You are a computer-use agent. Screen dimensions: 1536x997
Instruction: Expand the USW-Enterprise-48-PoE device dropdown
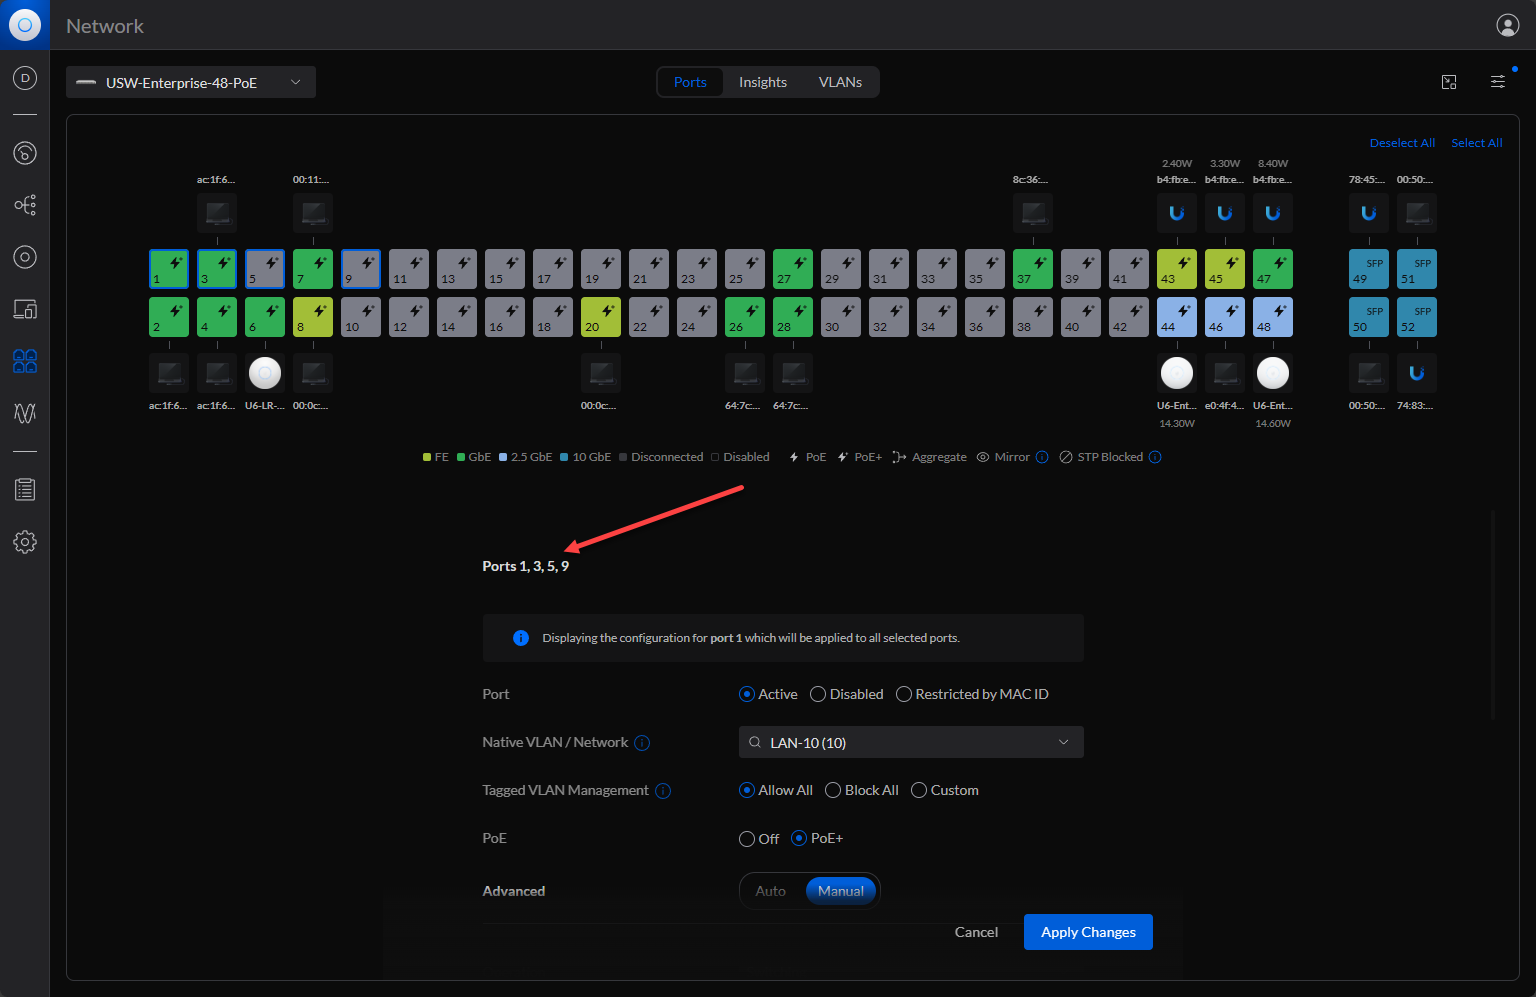(190, 82)
